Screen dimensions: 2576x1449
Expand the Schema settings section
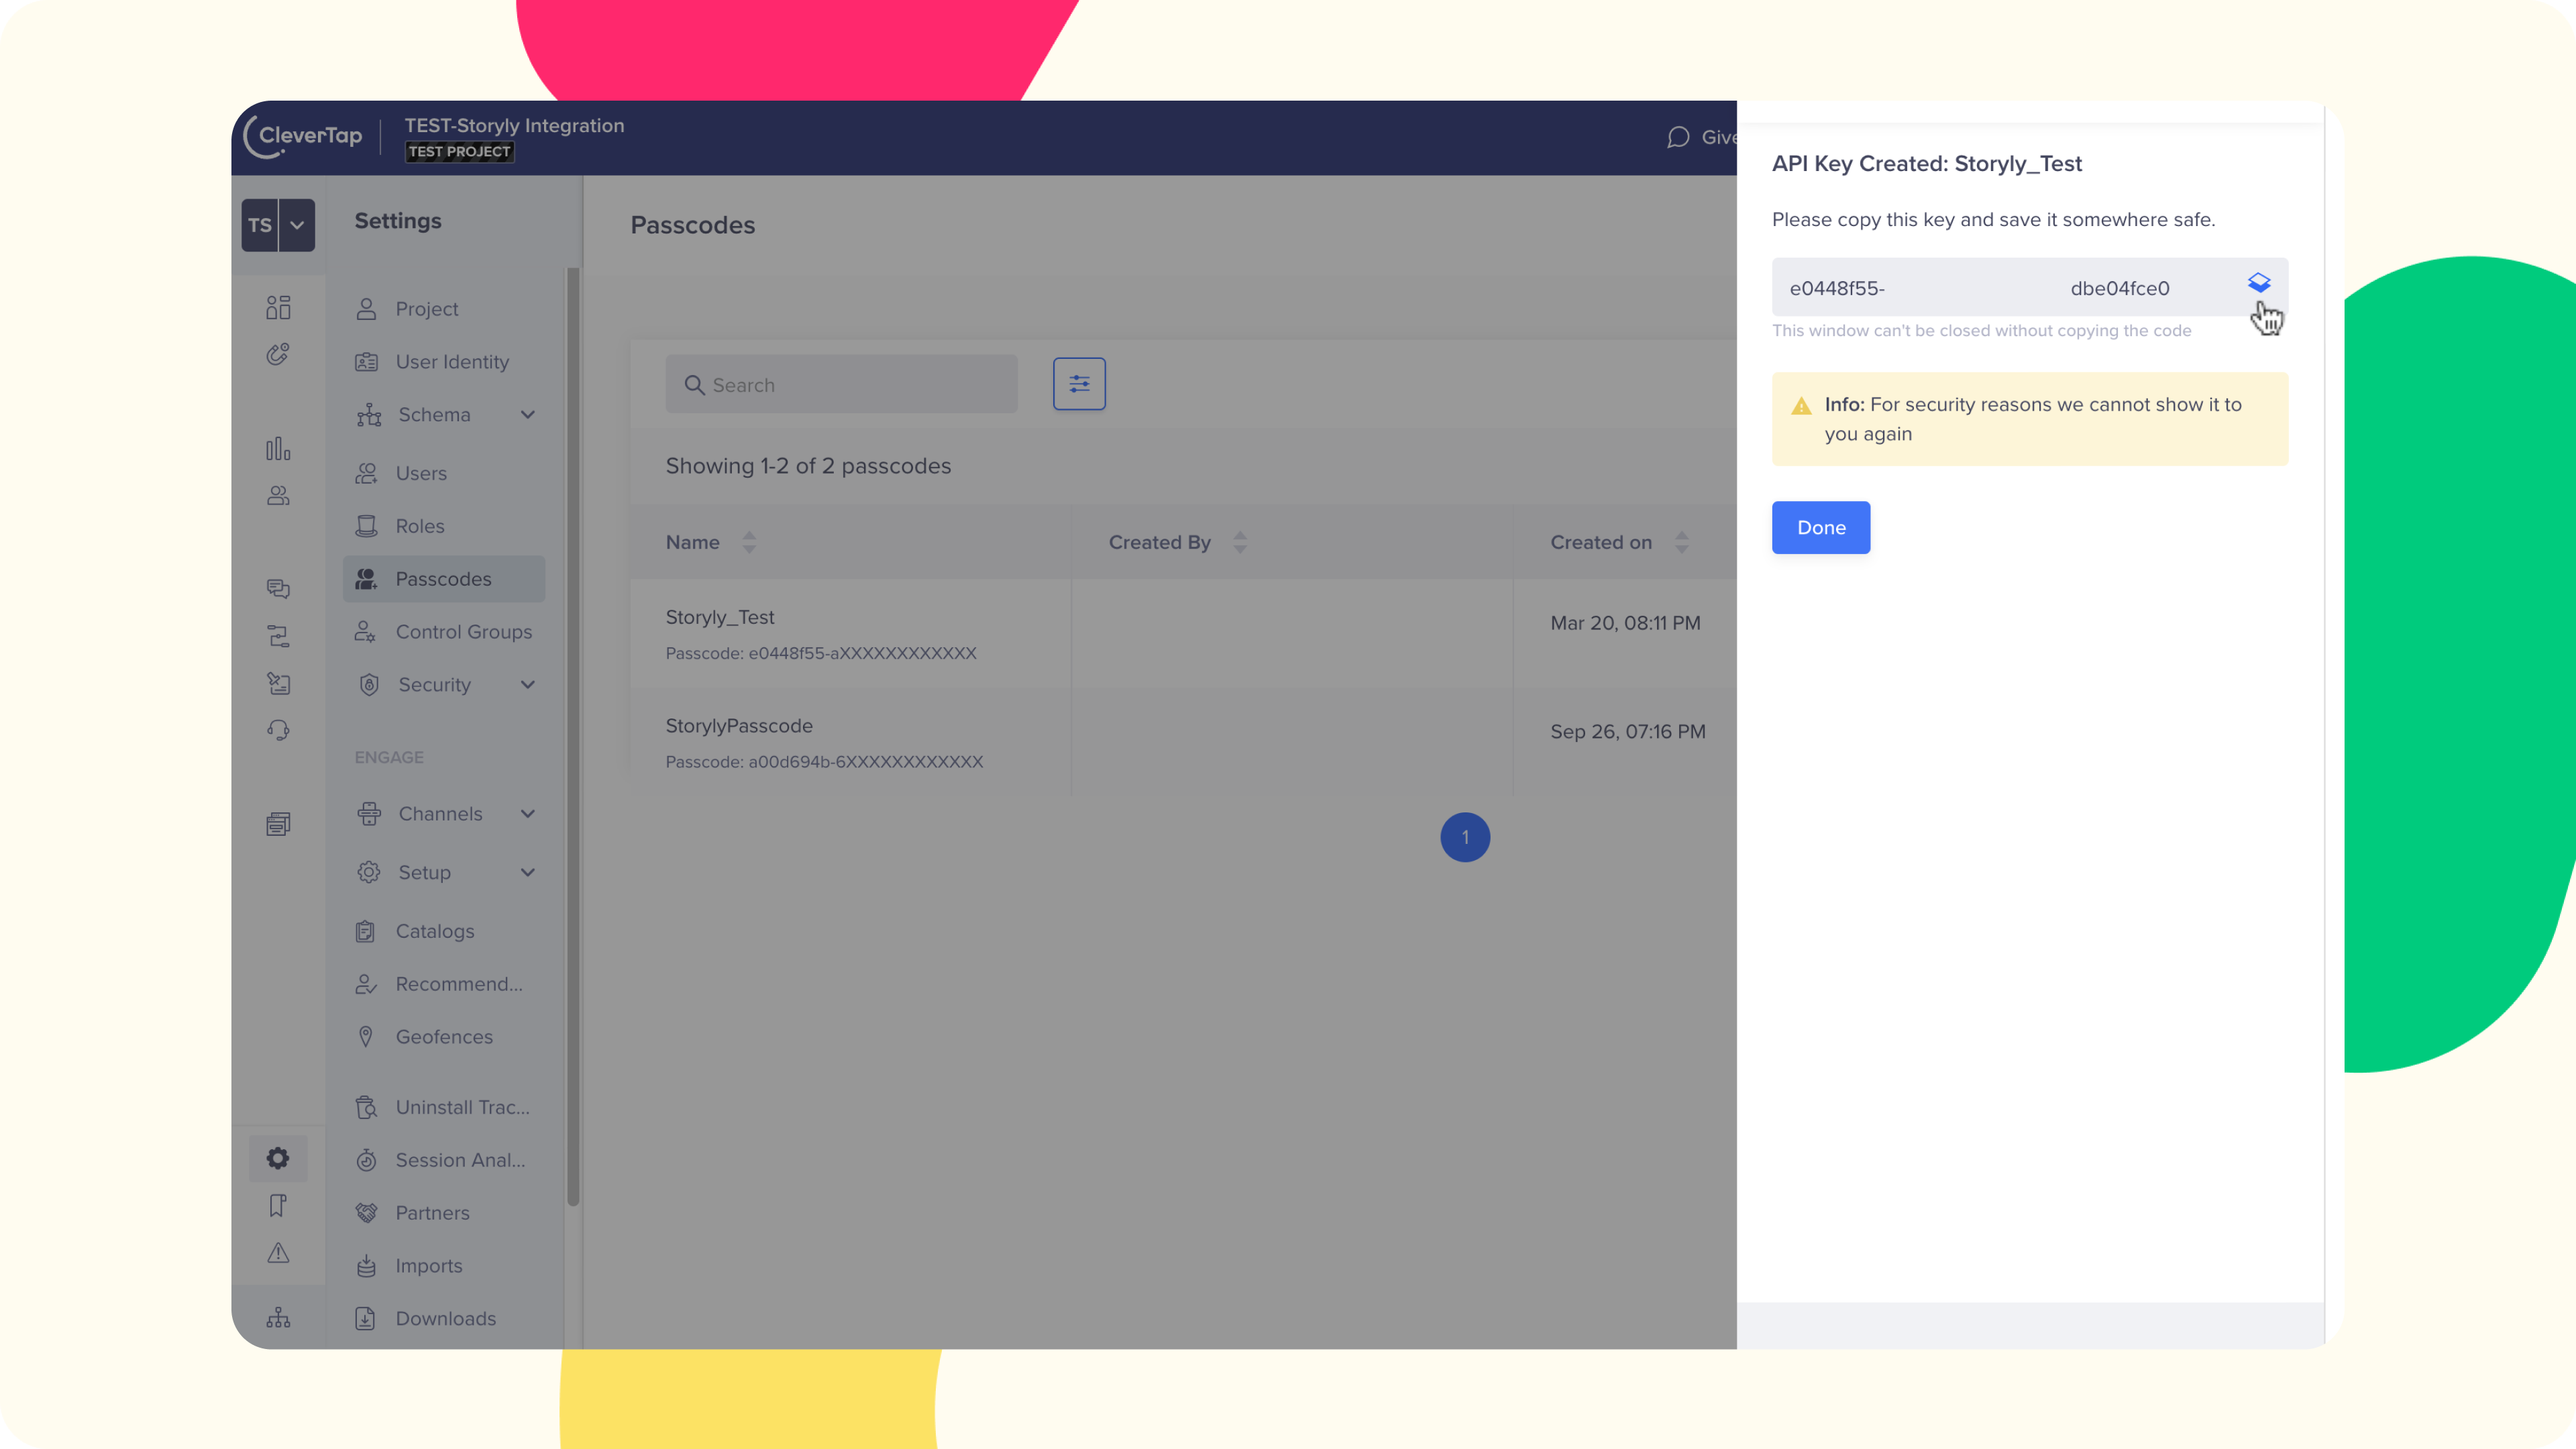pyautogui.click(x=527, y=415)
